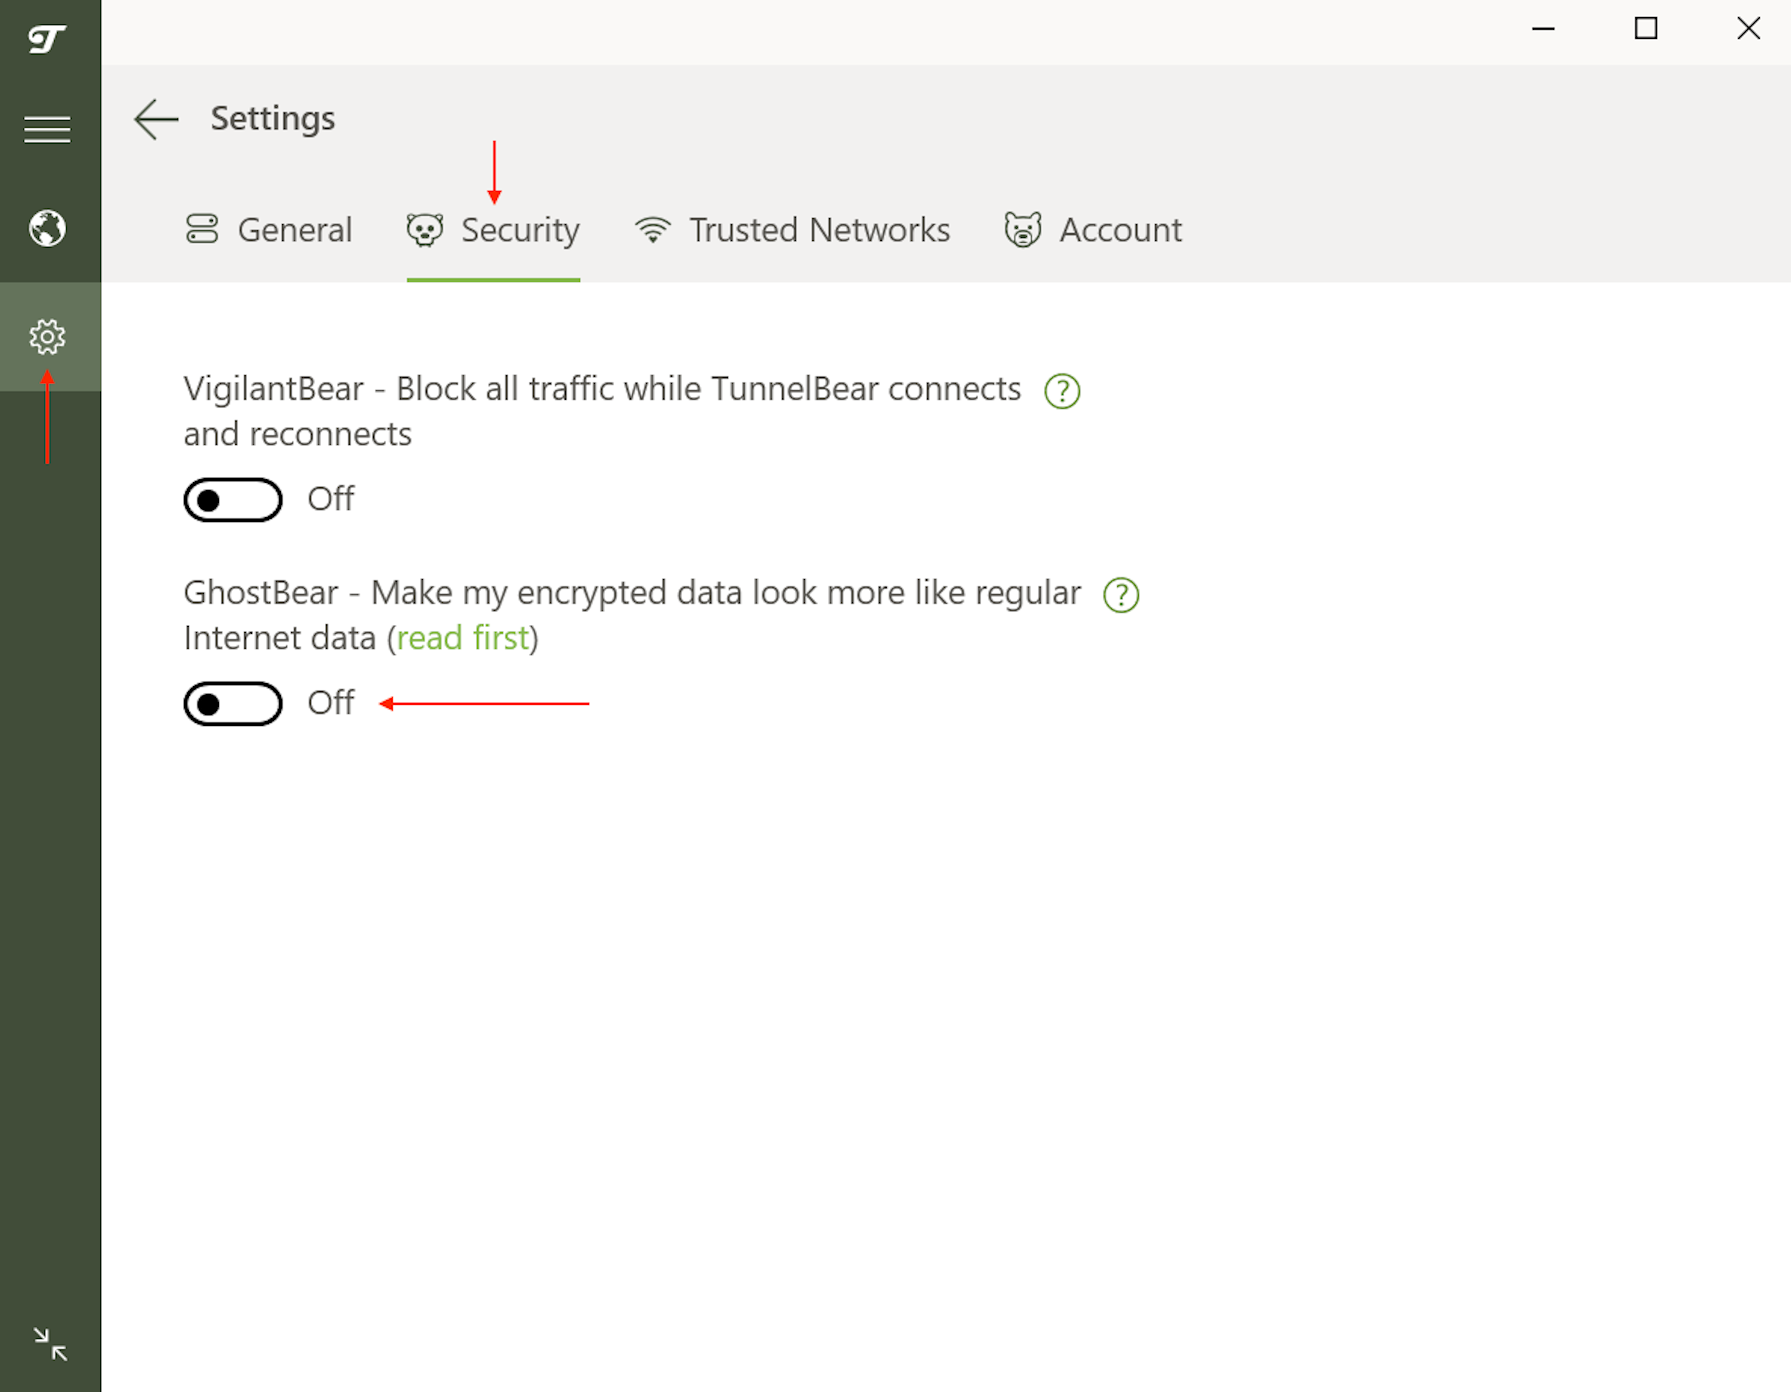Click the compact mode arrows icon

(x=50, y=1344)
